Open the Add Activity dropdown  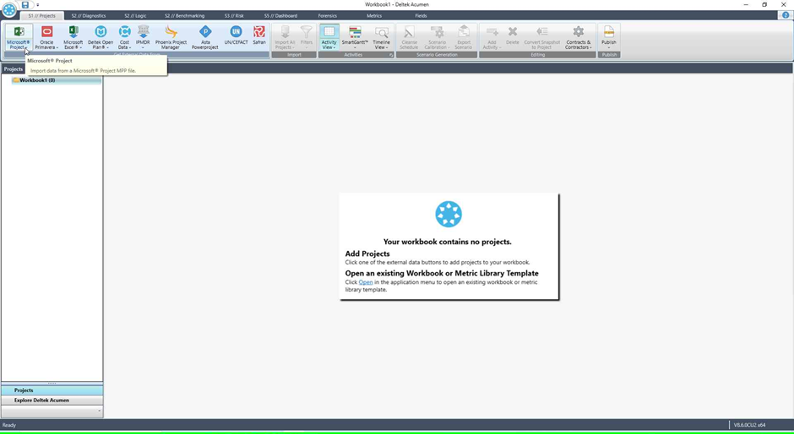tap(492, 37)
